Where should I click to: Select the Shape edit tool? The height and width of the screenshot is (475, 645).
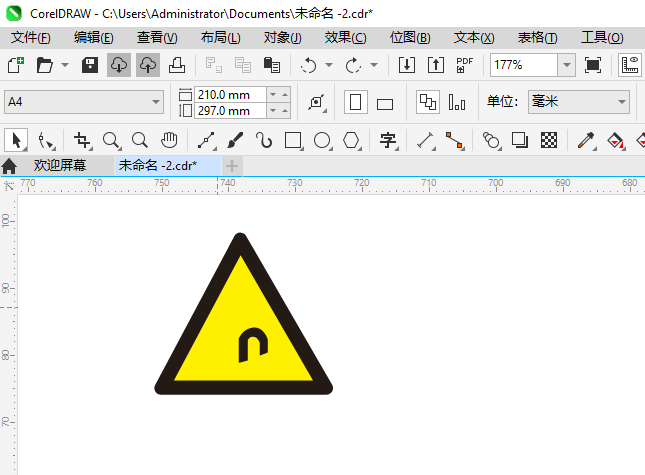tap(46, 141)
